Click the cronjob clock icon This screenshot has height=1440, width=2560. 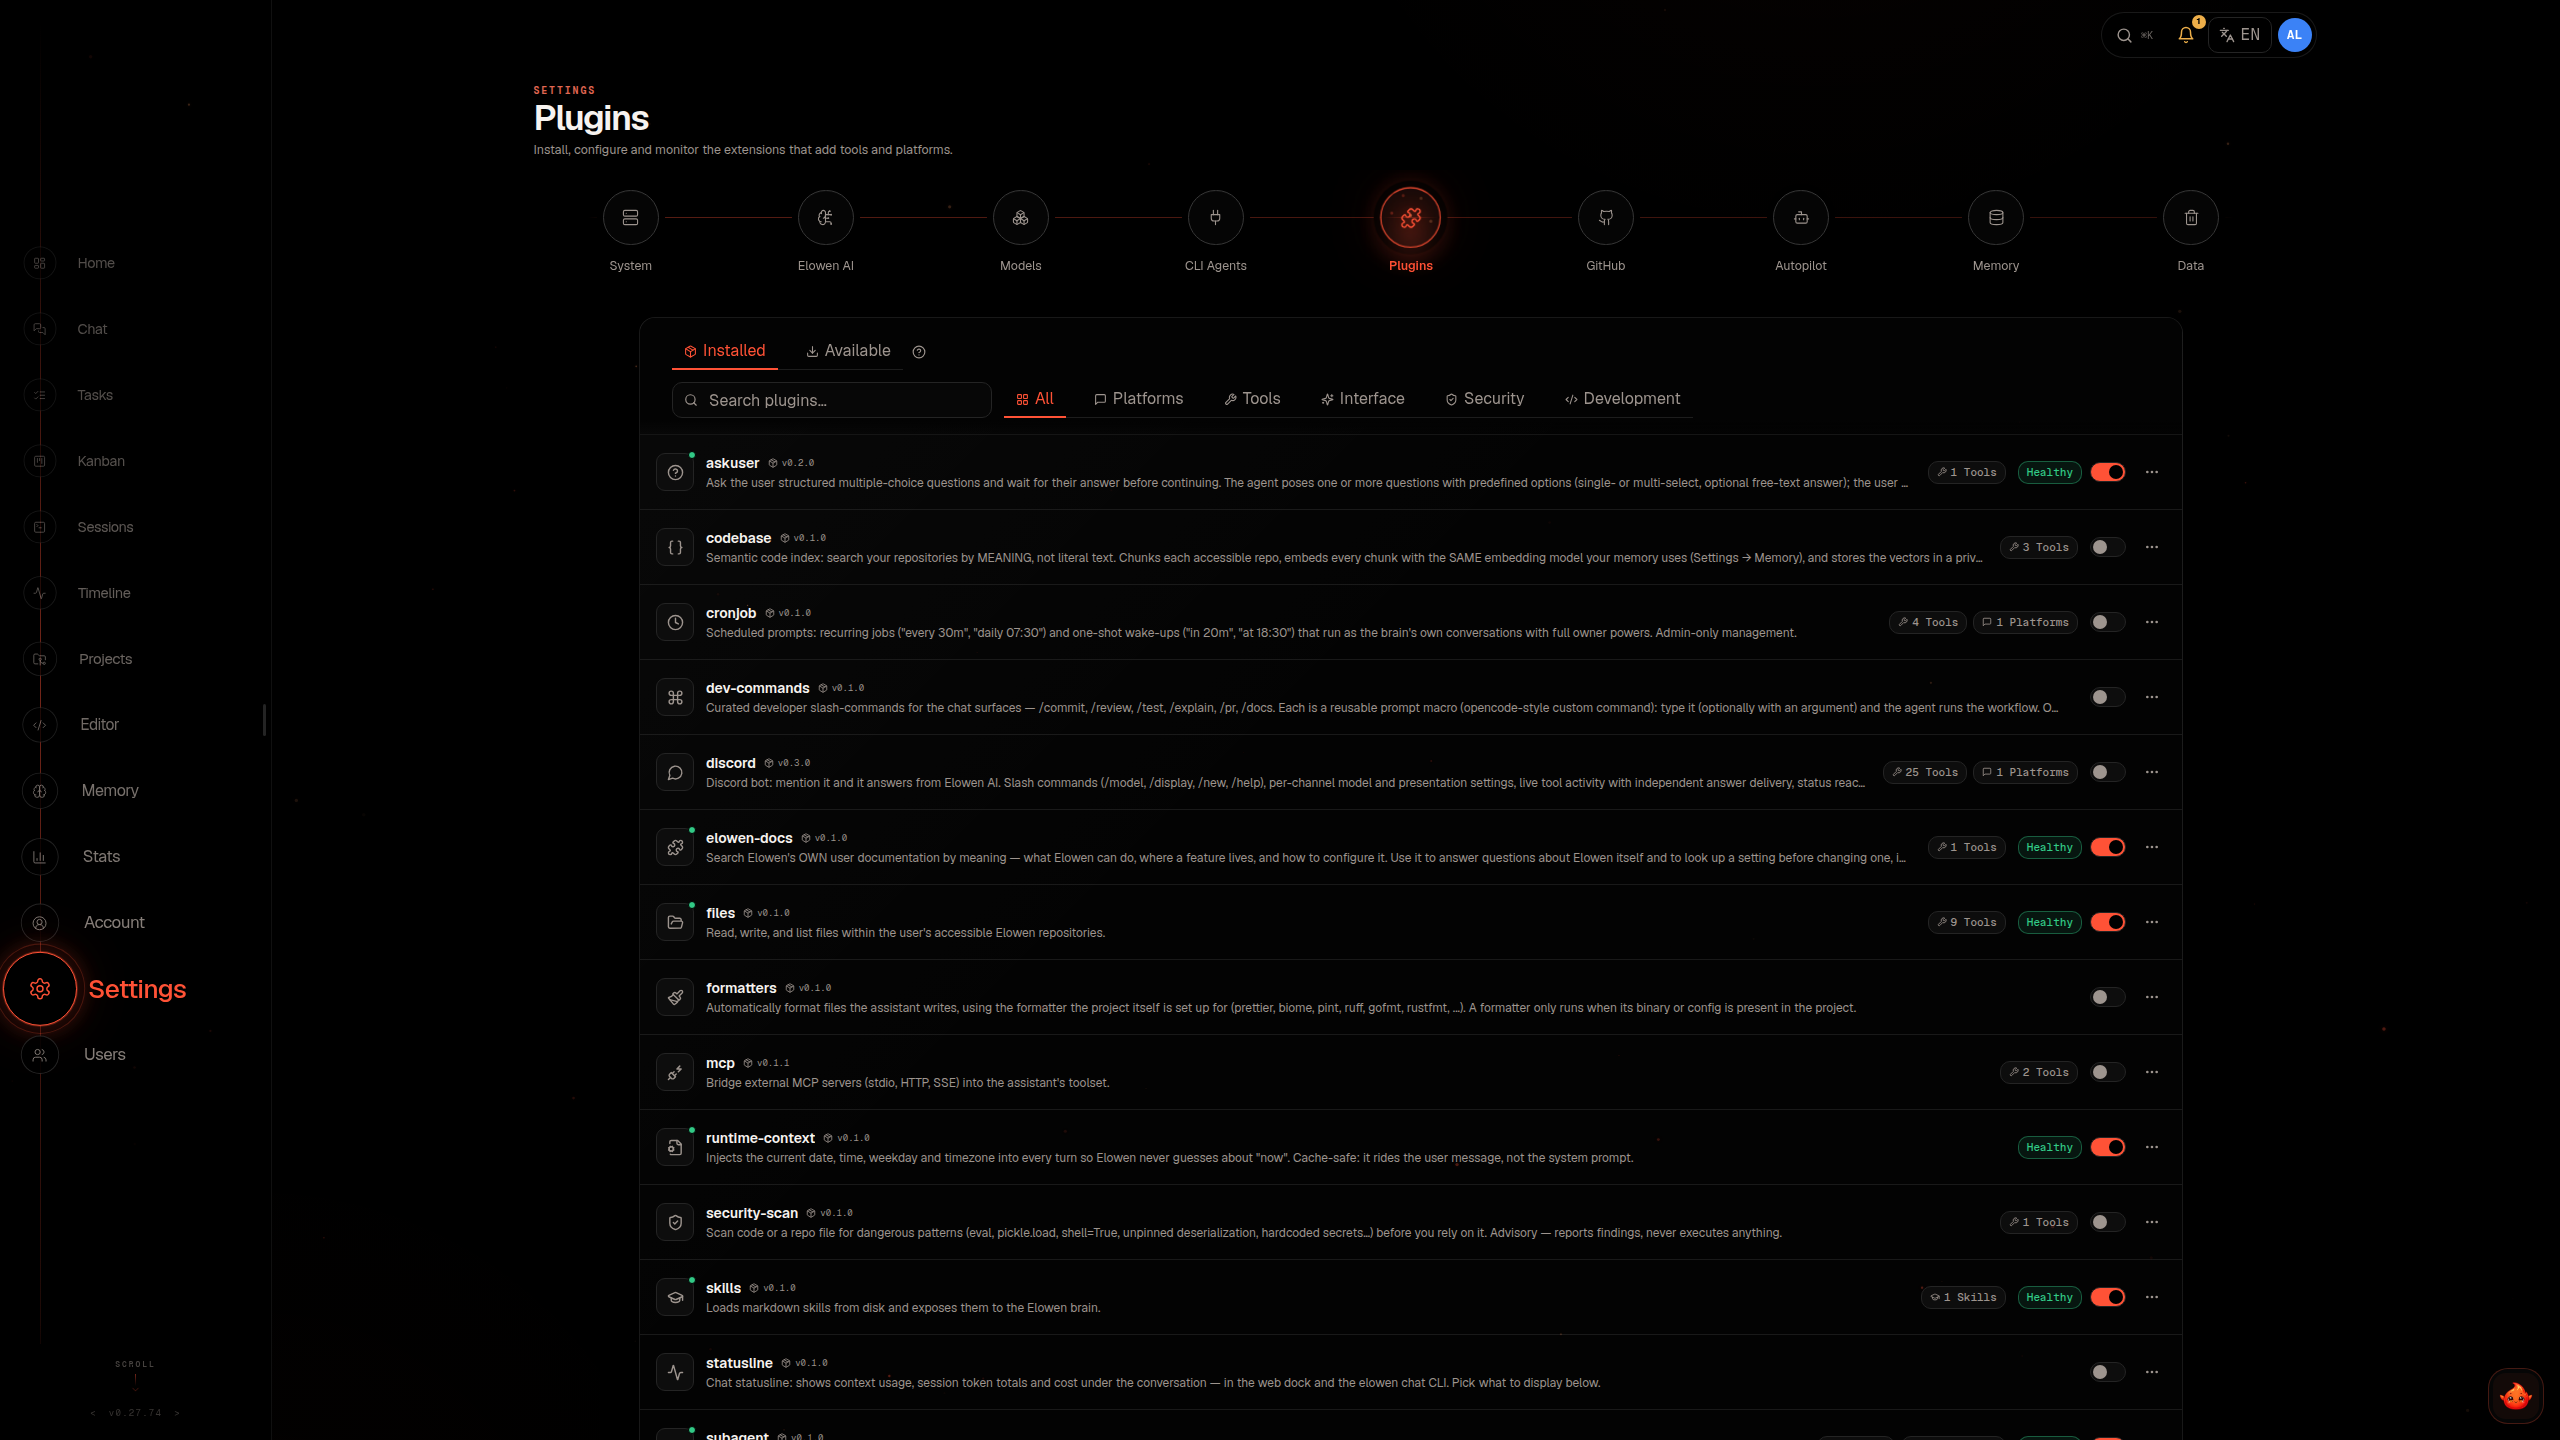(675, 622)
